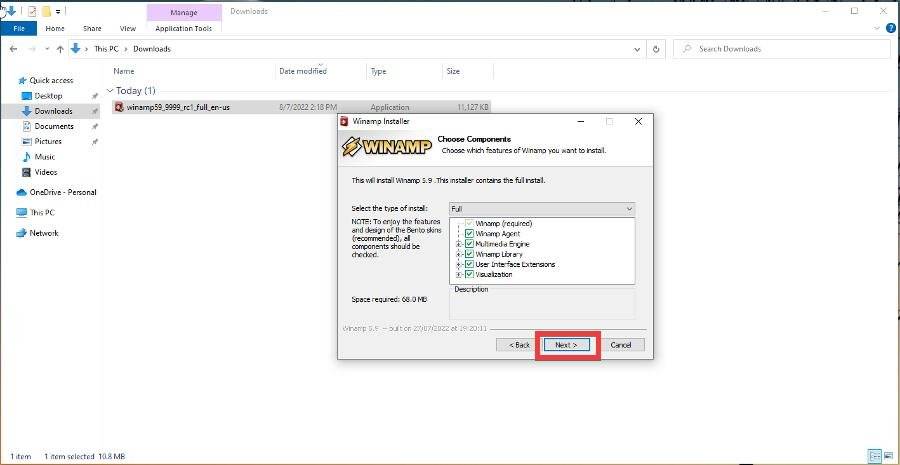The height and width of the screenshot is (465, 900).
Task: Uncheck the Visualization component
Action: pos(470,274)
